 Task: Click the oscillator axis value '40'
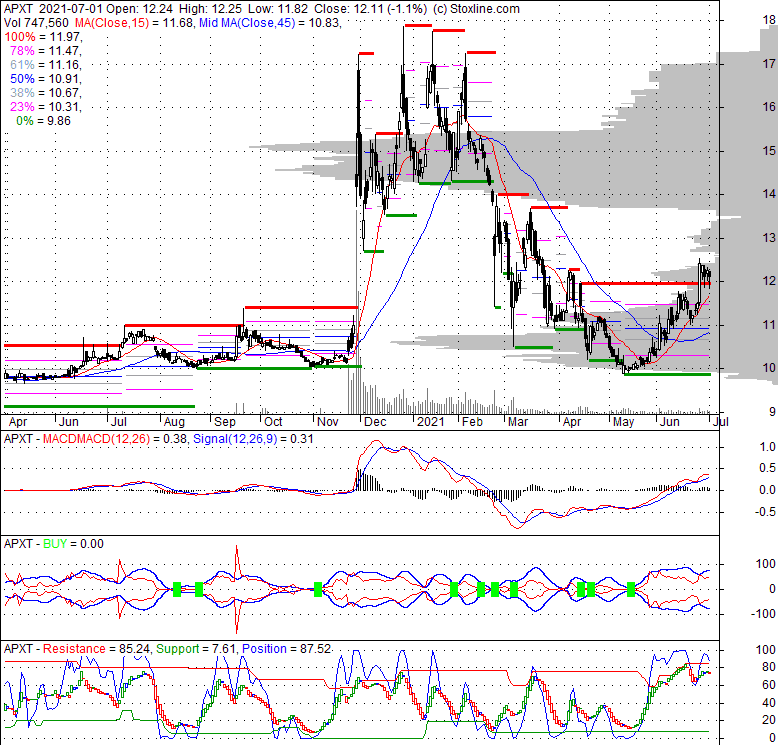point(770,703)
